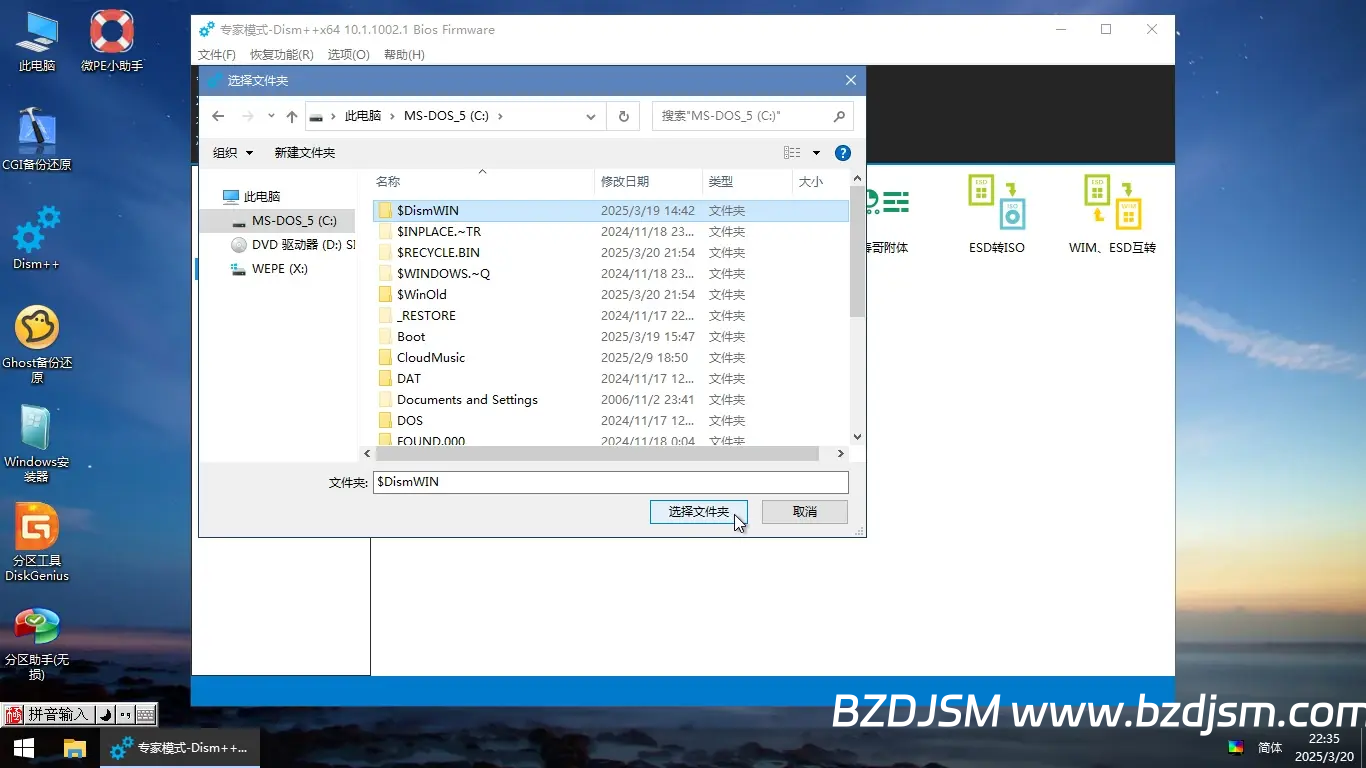Open Ghost备份还原 desktop icon
The height and width of the screenshot is (768, 1366).
tap(37, 344)
